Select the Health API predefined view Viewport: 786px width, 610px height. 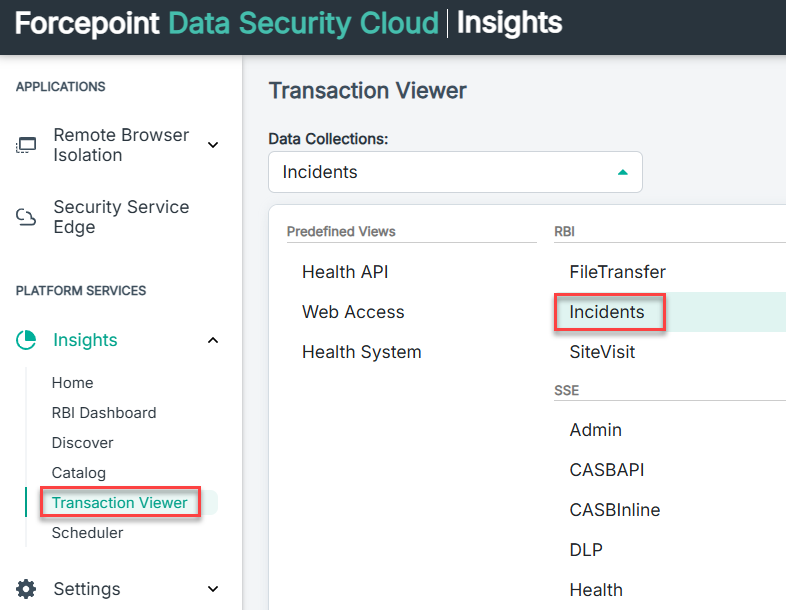pos(345,272)
